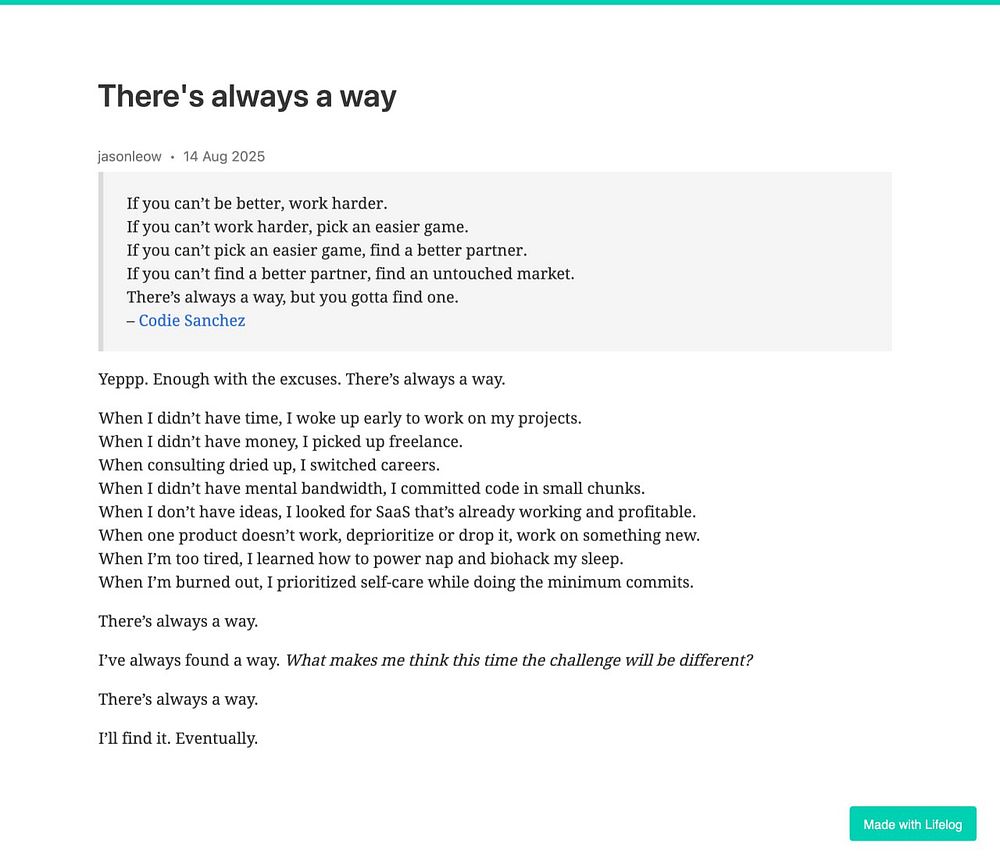Click the line about SaaS already profitable

pos(397,511)
